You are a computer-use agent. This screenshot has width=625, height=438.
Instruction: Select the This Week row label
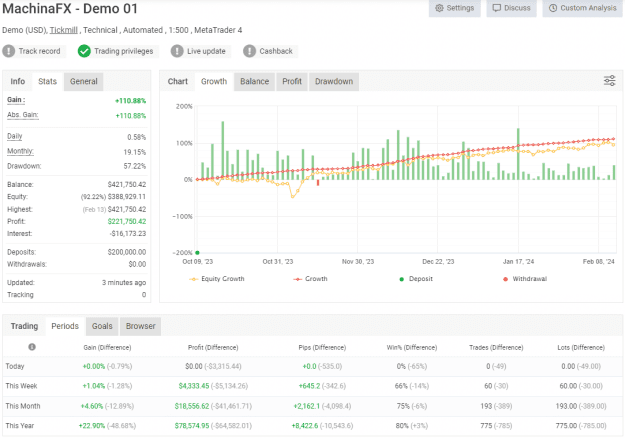tap(21, 386)
